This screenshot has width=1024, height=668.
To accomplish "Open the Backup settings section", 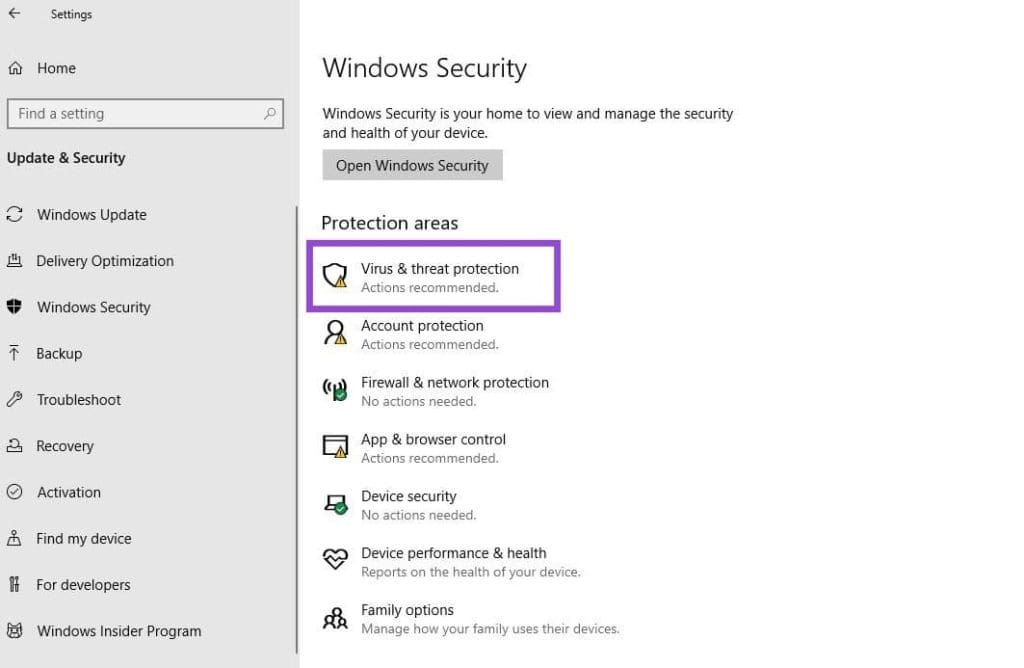I will [x=59, y=354].
